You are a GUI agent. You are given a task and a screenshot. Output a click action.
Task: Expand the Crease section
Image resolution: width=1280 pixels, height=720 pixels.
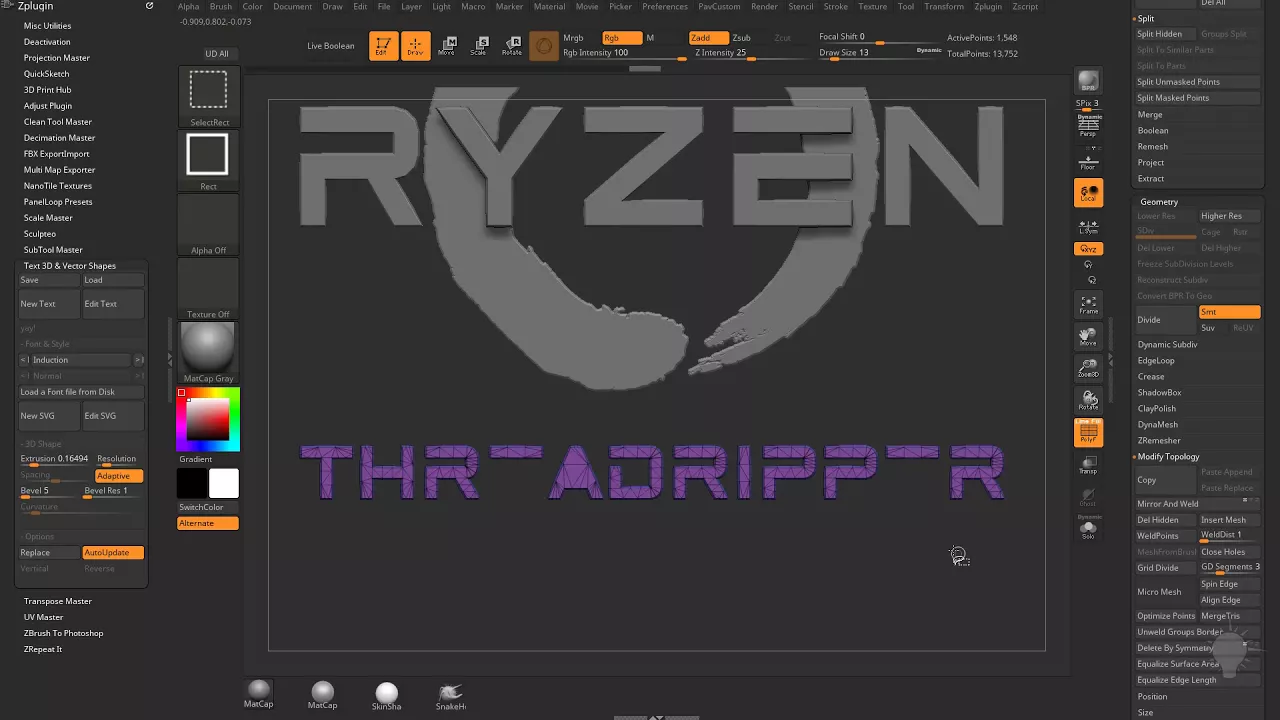[x=1151, y=376]
